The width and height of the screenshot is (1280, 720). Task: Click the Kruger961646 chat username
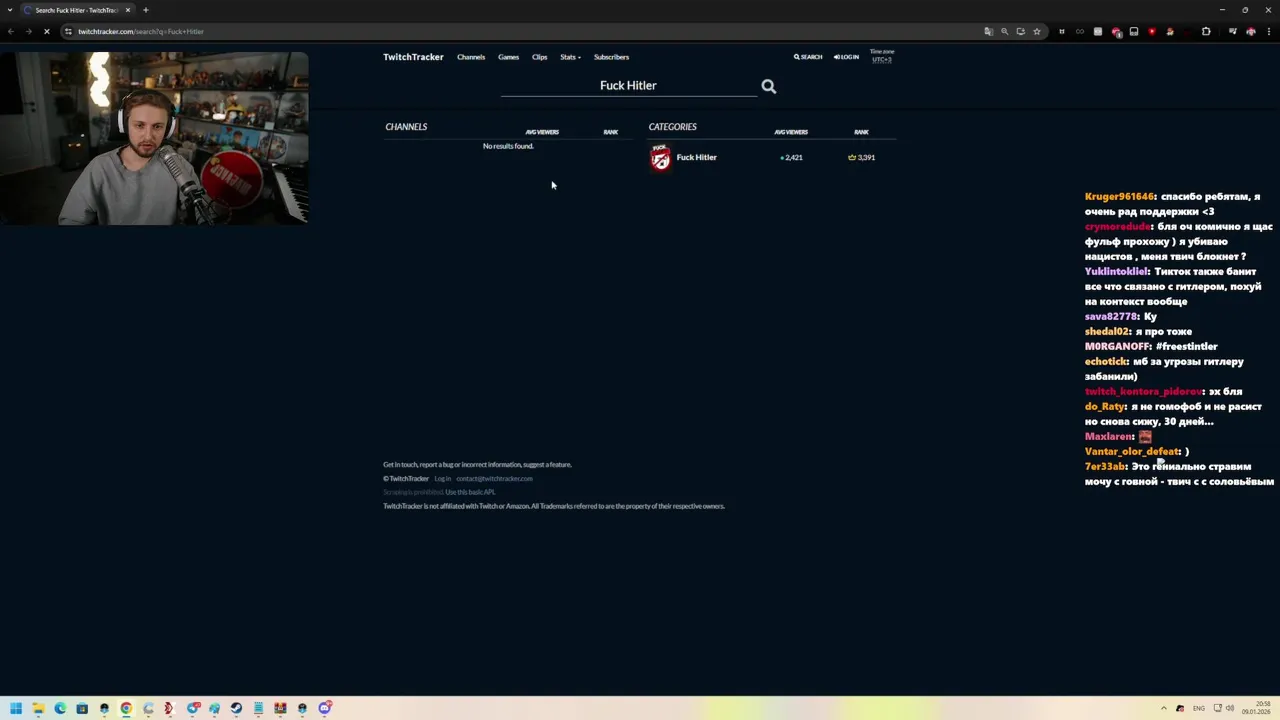1119,197
